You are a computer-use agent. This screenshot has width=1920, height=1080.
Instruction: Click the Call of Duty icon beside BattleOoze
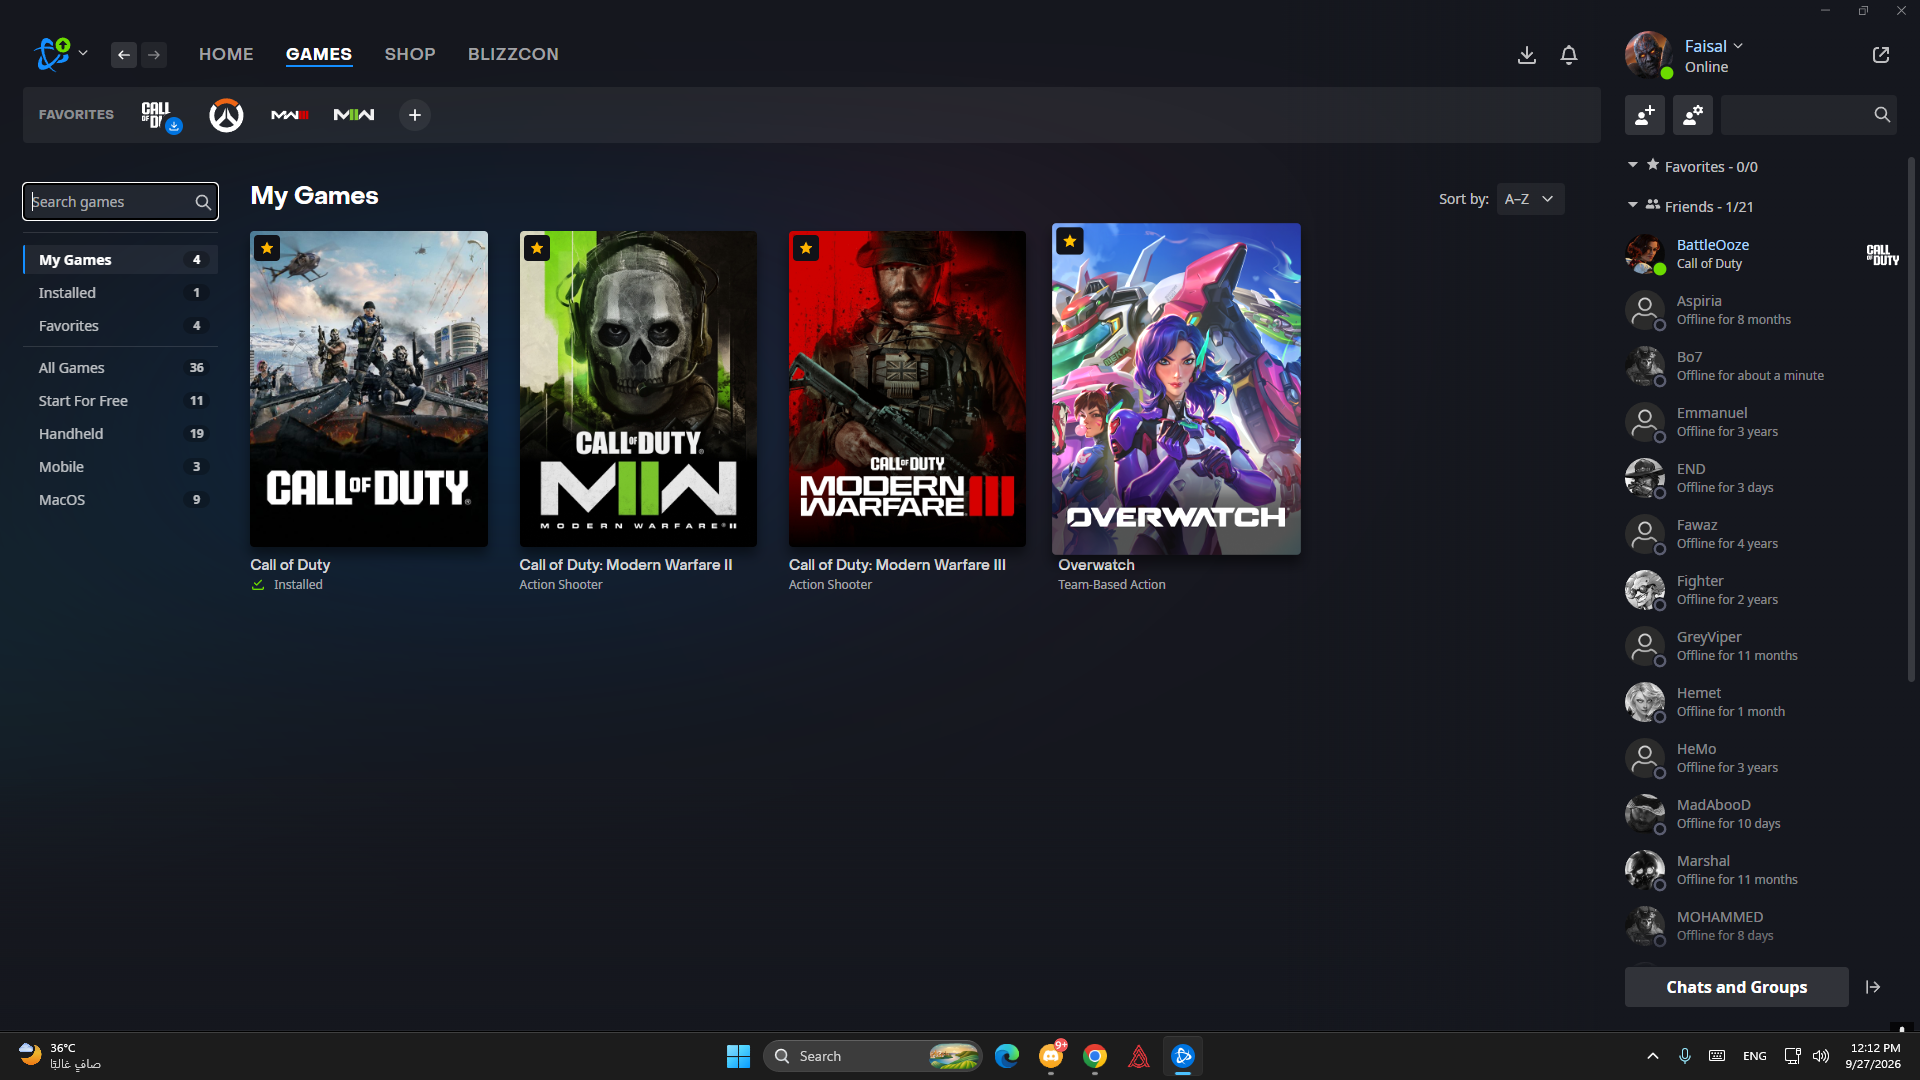pos(1882,254)
